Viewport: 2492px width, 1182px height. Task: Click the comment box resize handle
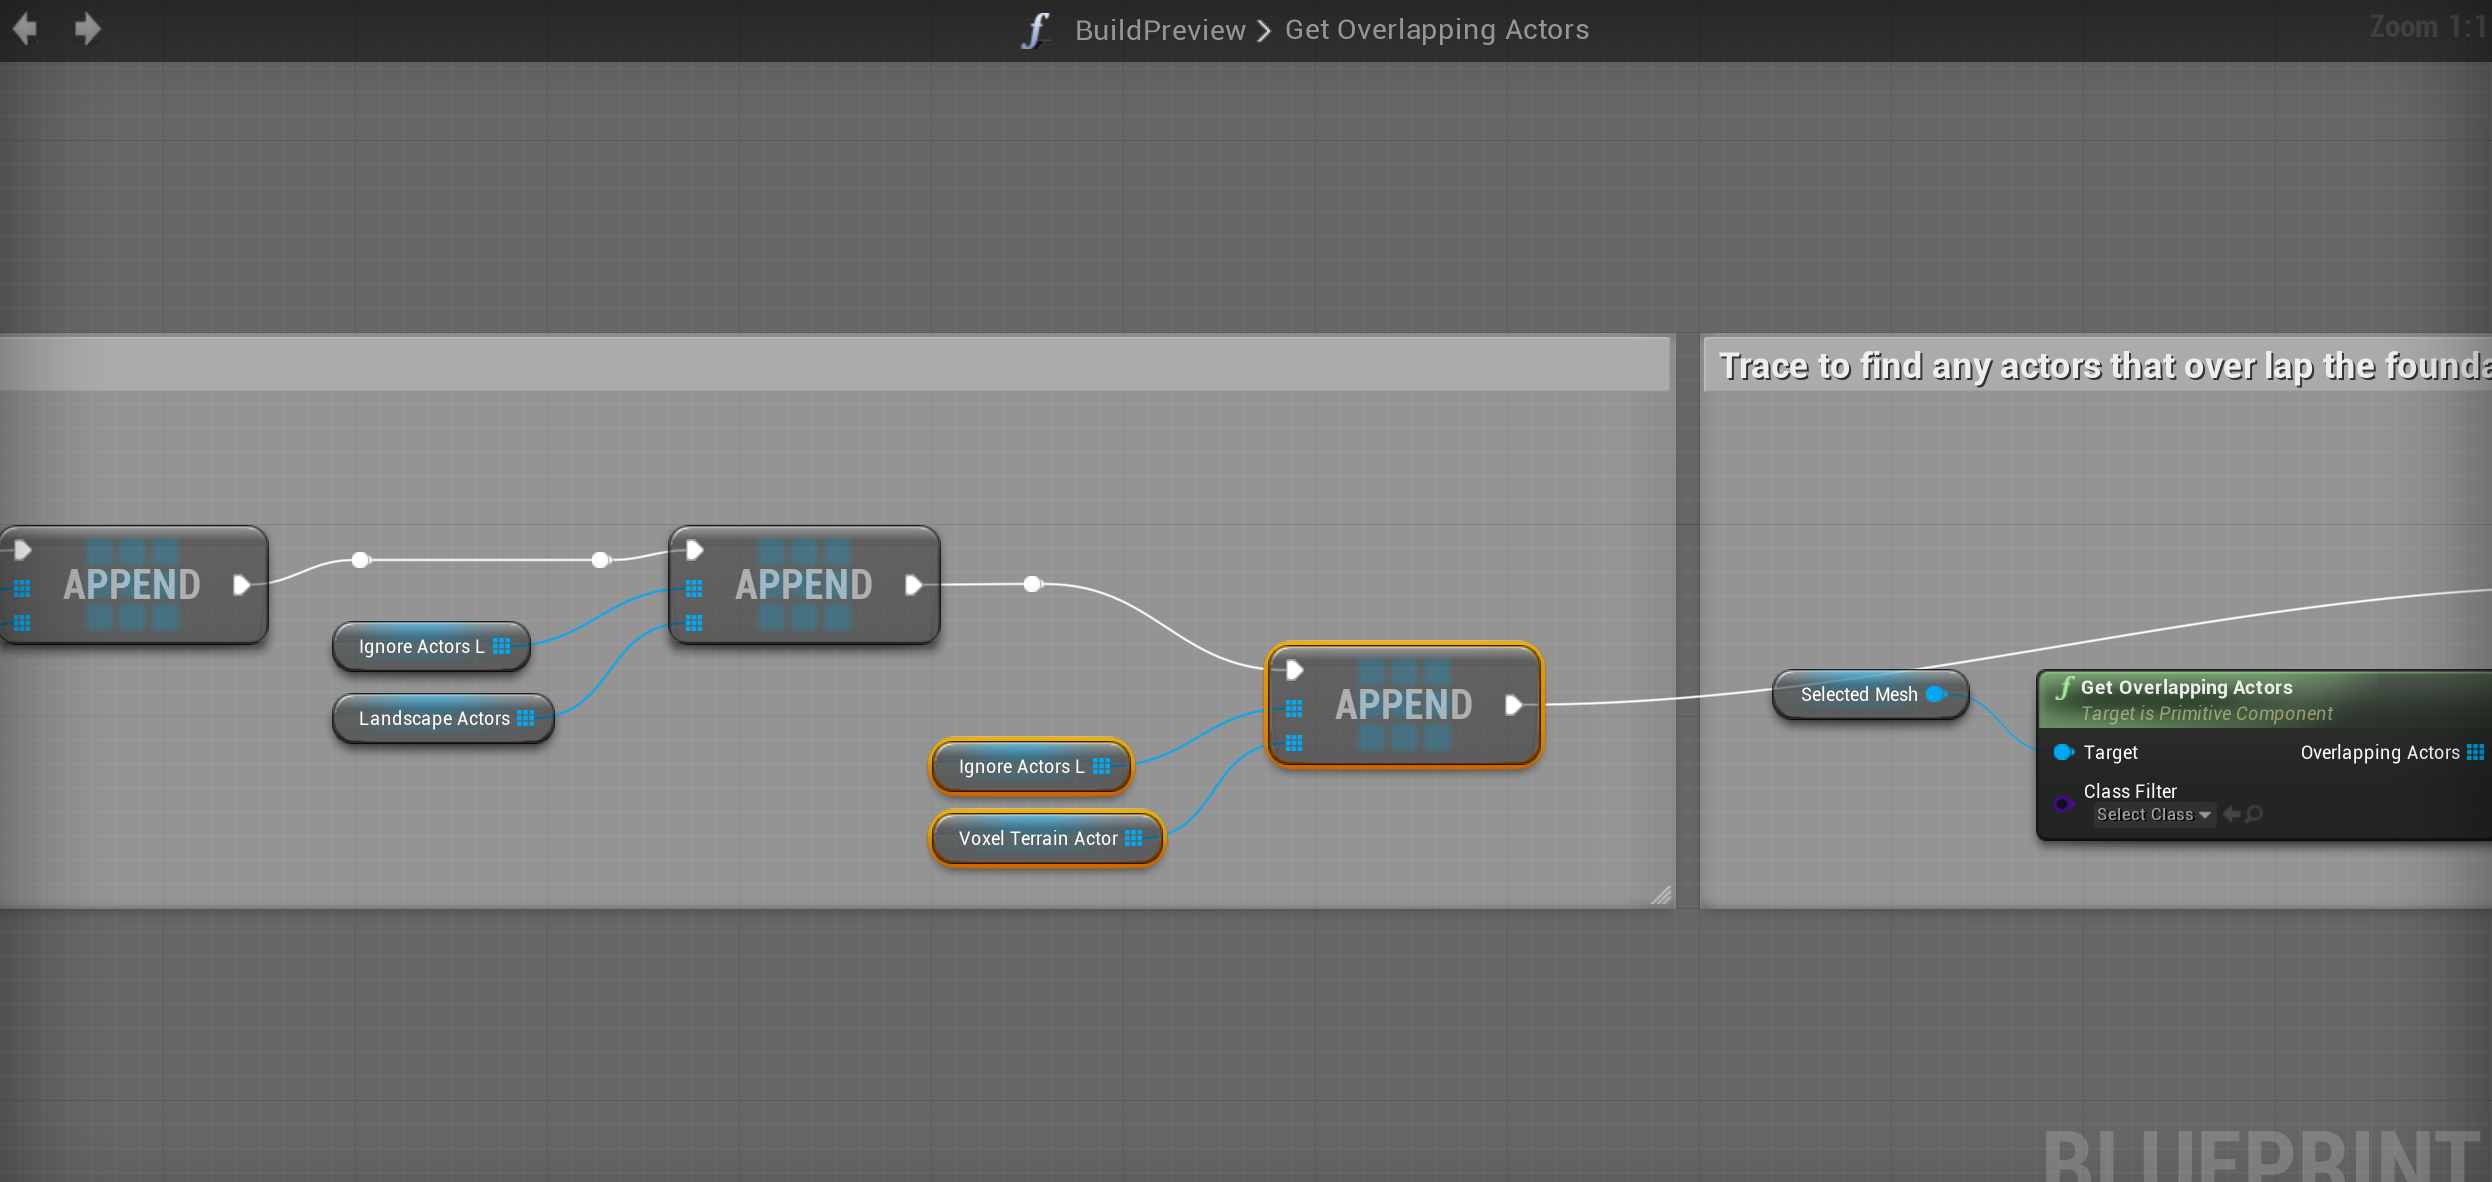click(x=1660, y=895)
